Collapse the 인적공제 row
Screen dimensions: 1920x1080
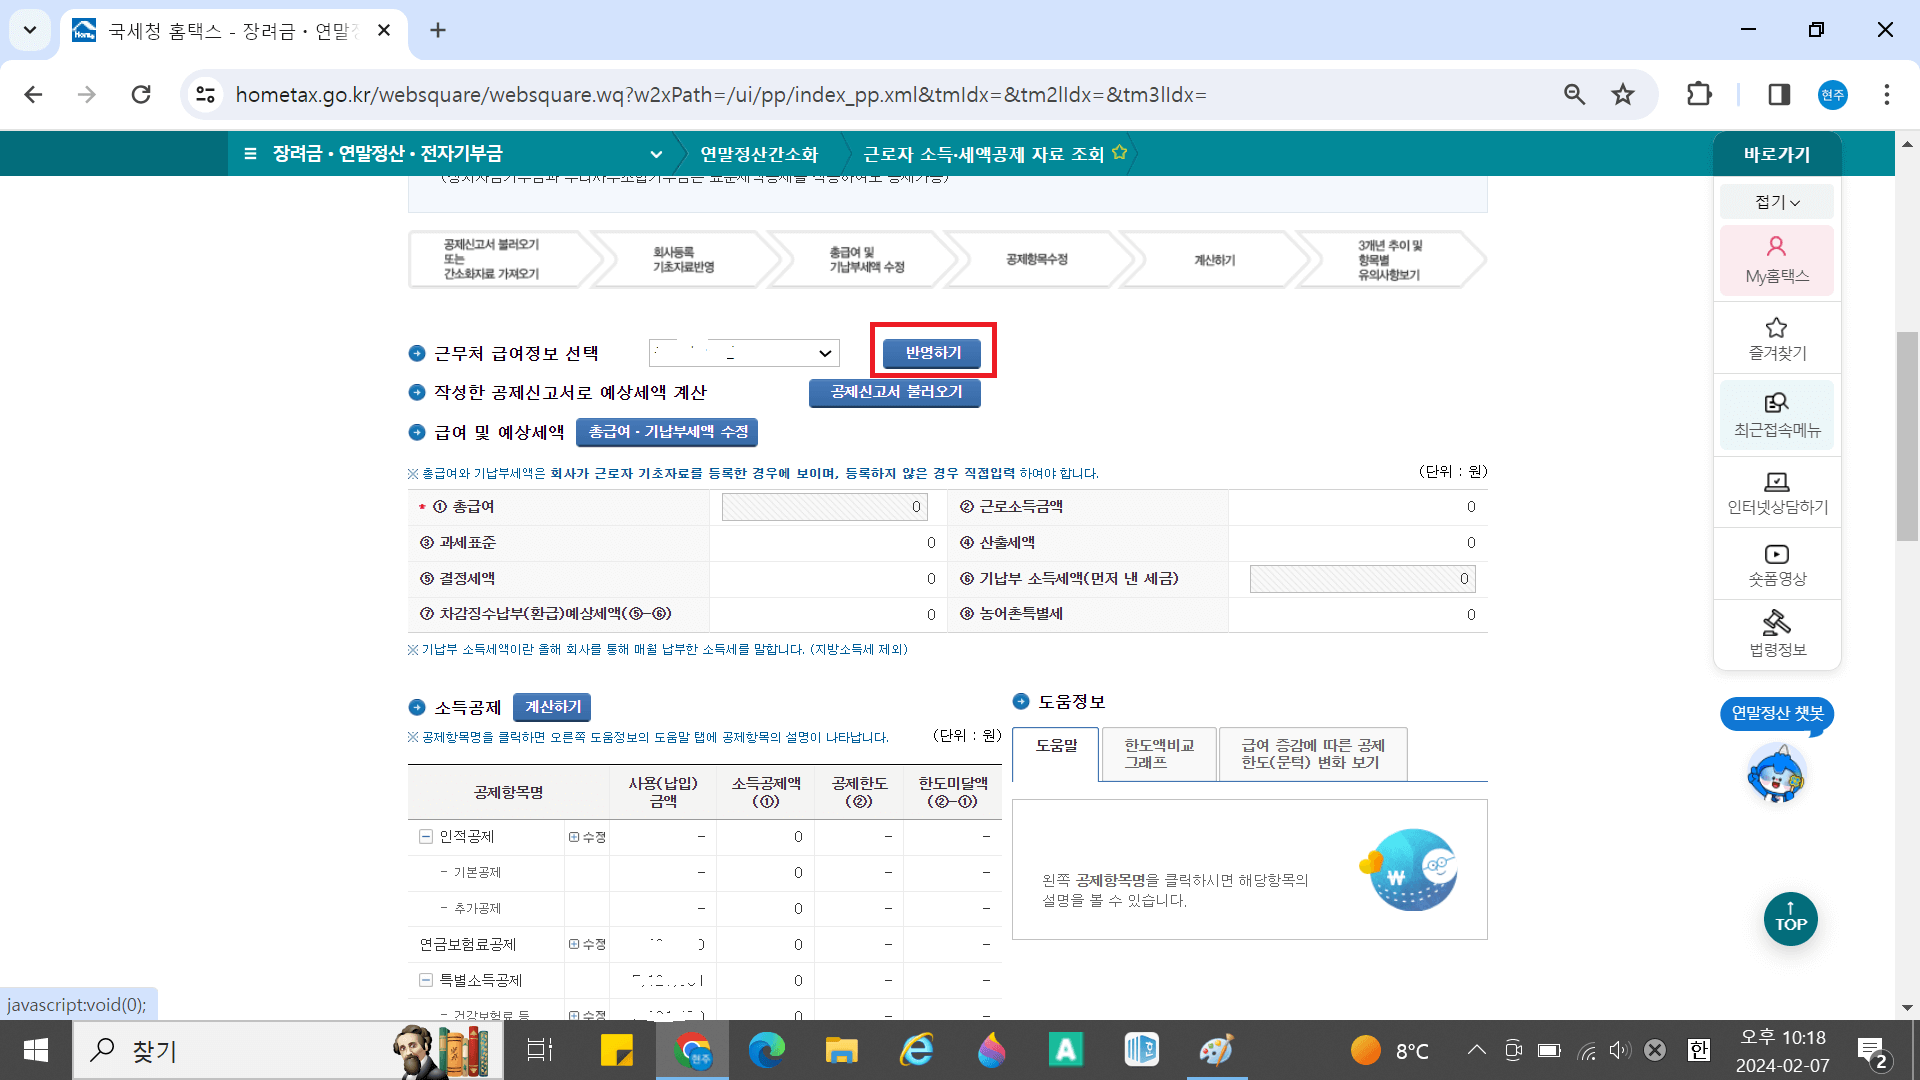[x=425, y=836]
